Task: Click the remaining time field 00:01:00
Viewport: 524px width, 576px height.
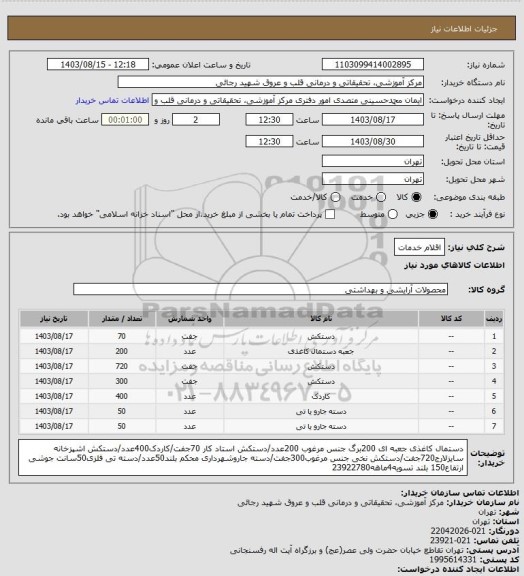Action: pos(125,120)
